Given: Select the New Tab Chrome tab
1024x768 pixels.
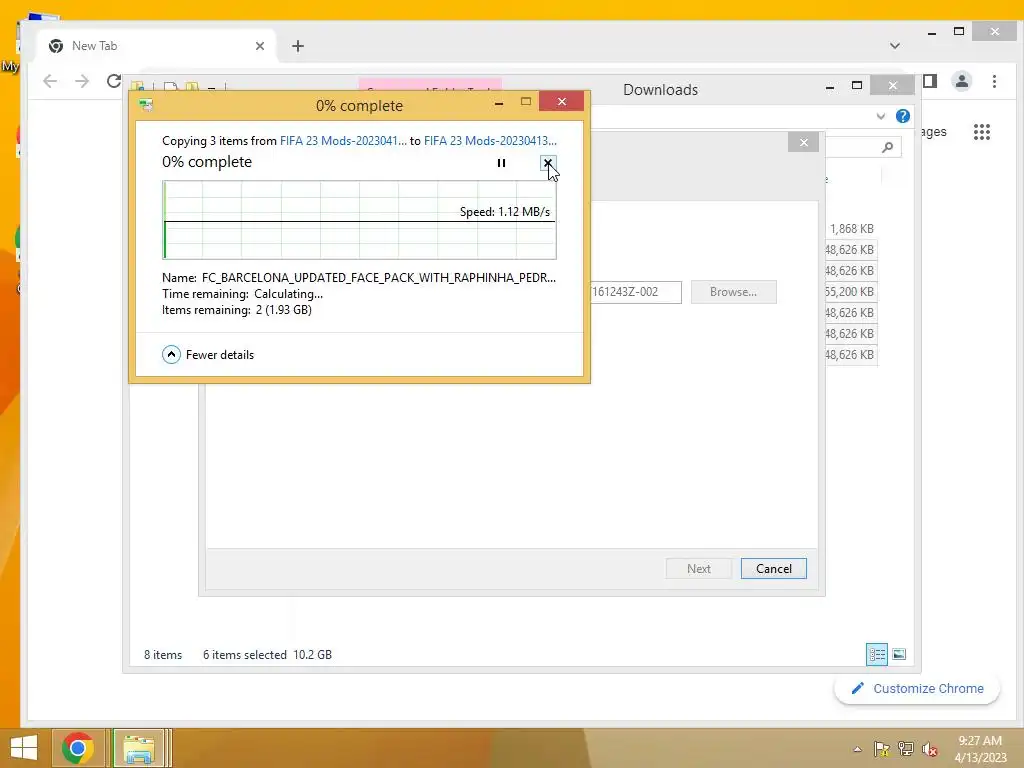Looking at the screenshot, I should [156, 46].
